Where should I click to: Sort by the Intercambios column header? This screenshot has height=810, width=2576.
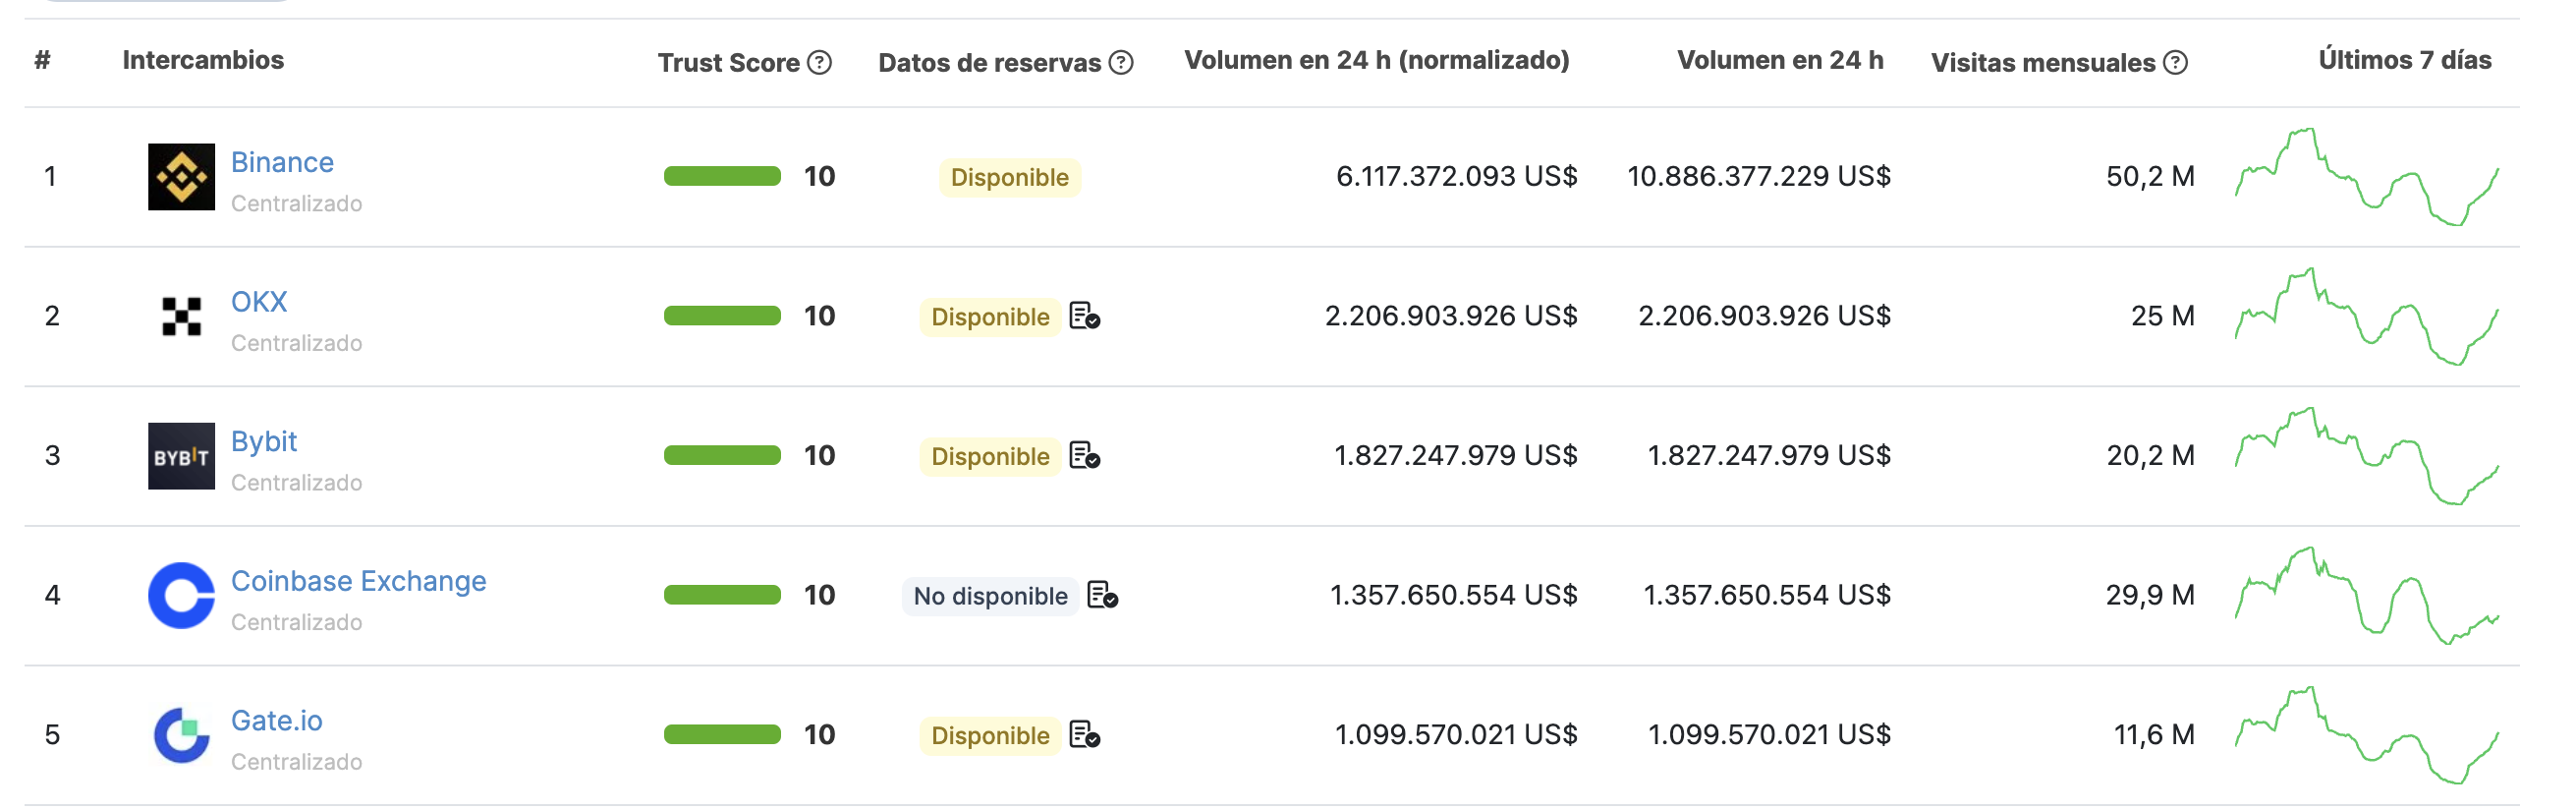click(x=203, y=60)
